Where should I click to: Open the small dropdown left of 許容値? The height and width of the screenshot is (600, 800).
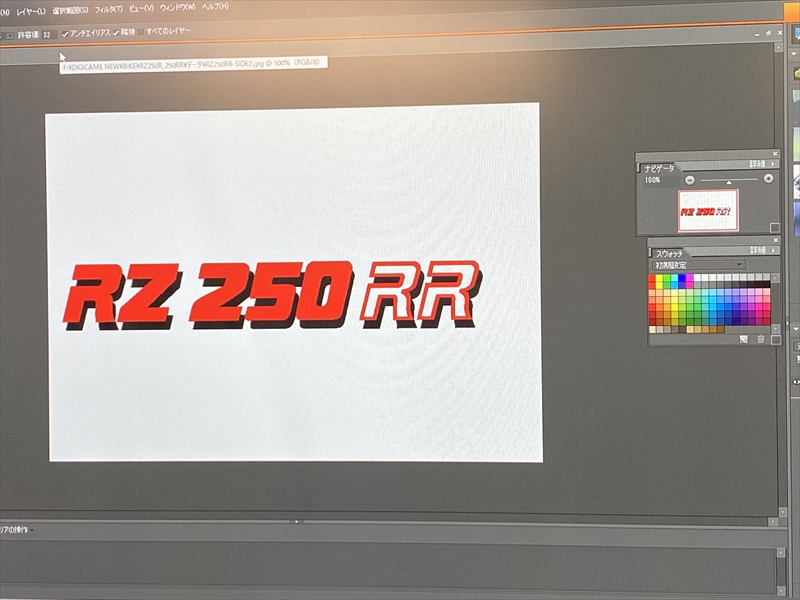click(10, 36)
